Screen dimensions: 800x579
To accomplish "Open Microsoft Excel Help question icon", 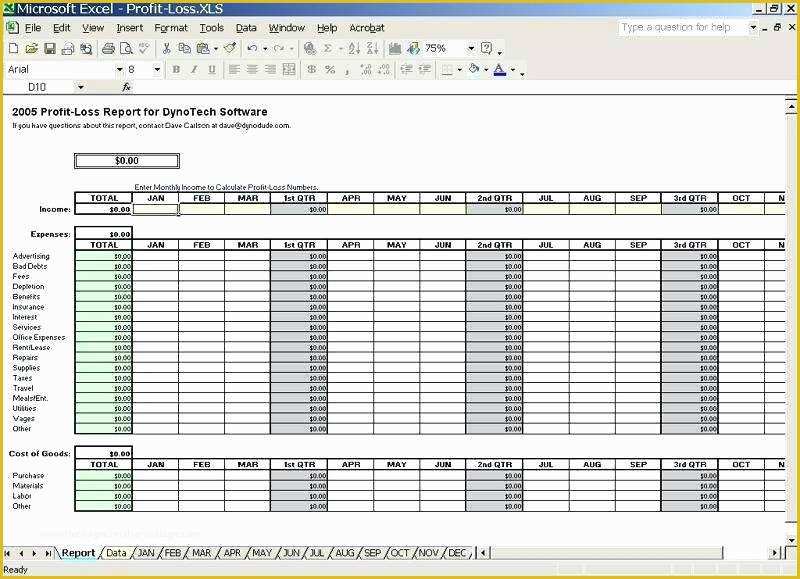I will pos(487,48).
